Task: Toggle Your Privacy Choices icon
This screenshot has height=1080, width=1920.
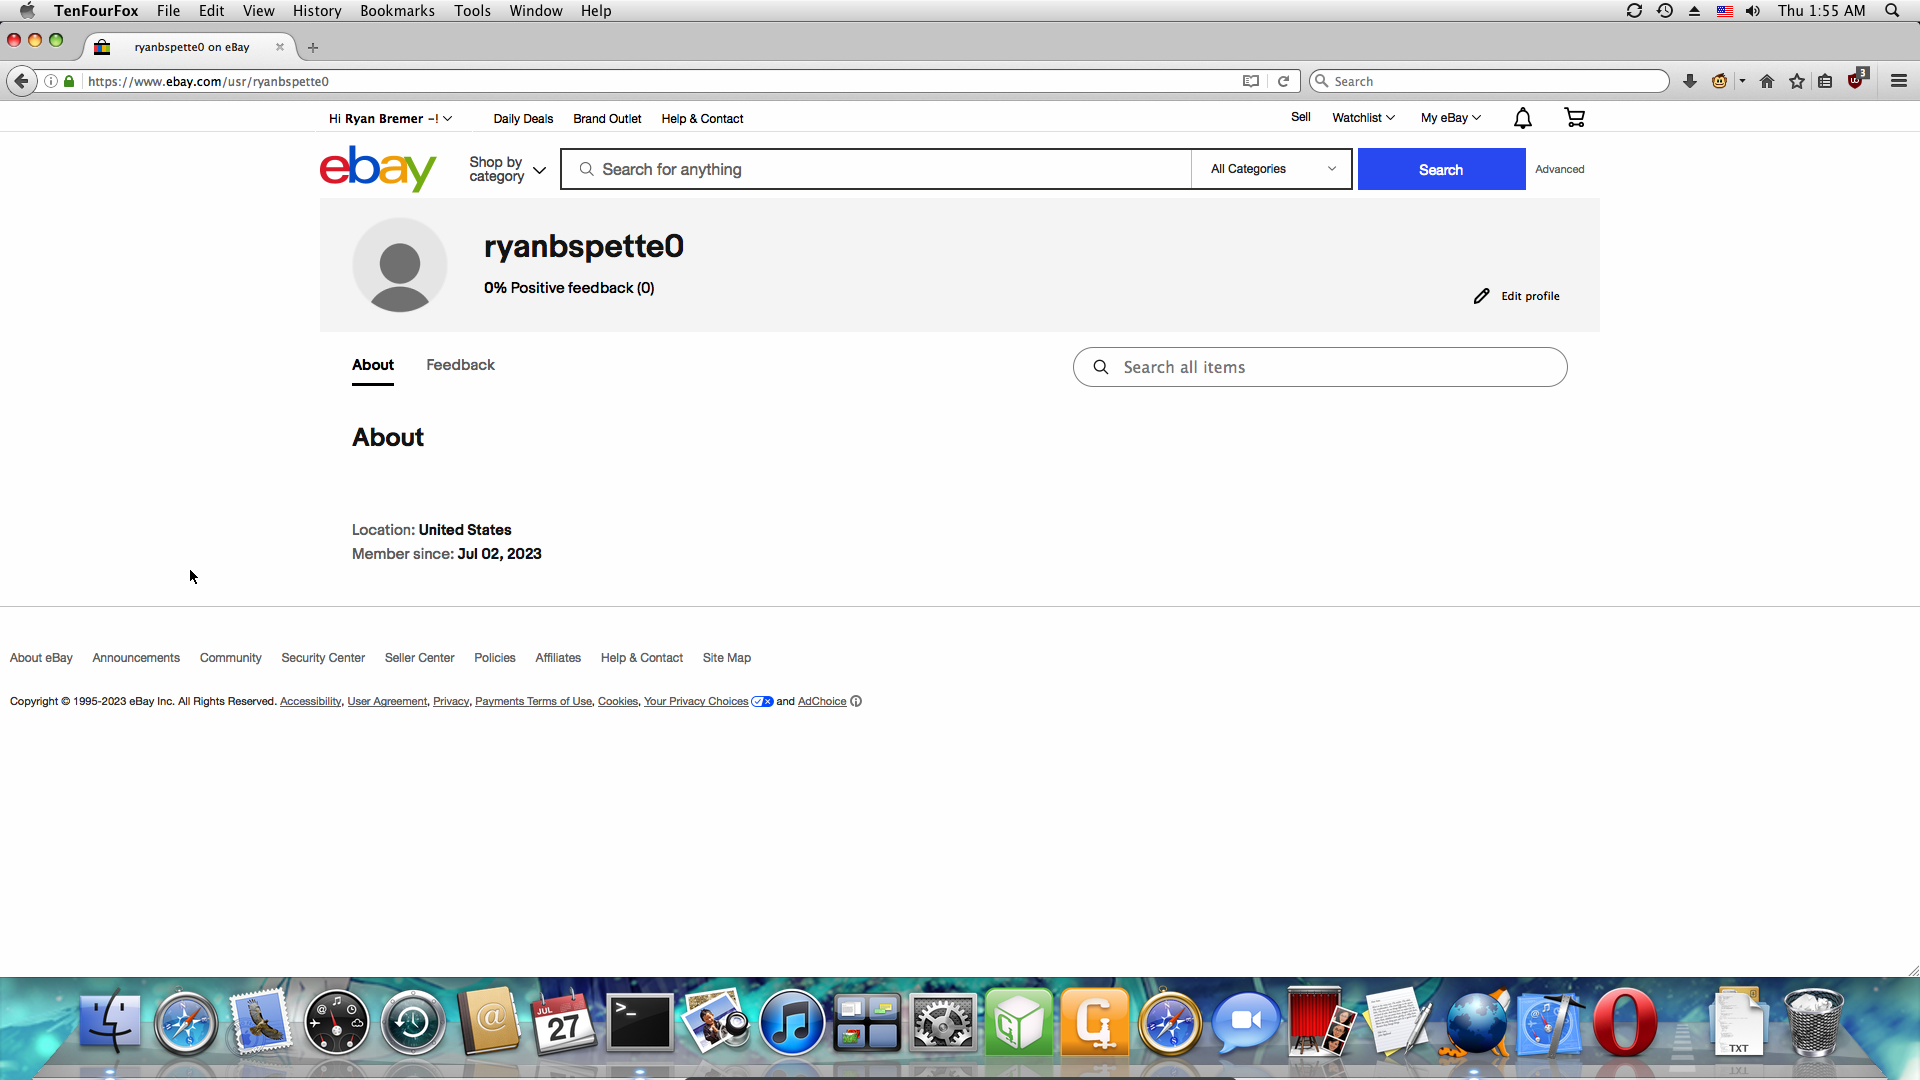Action: tap(762, 701)
